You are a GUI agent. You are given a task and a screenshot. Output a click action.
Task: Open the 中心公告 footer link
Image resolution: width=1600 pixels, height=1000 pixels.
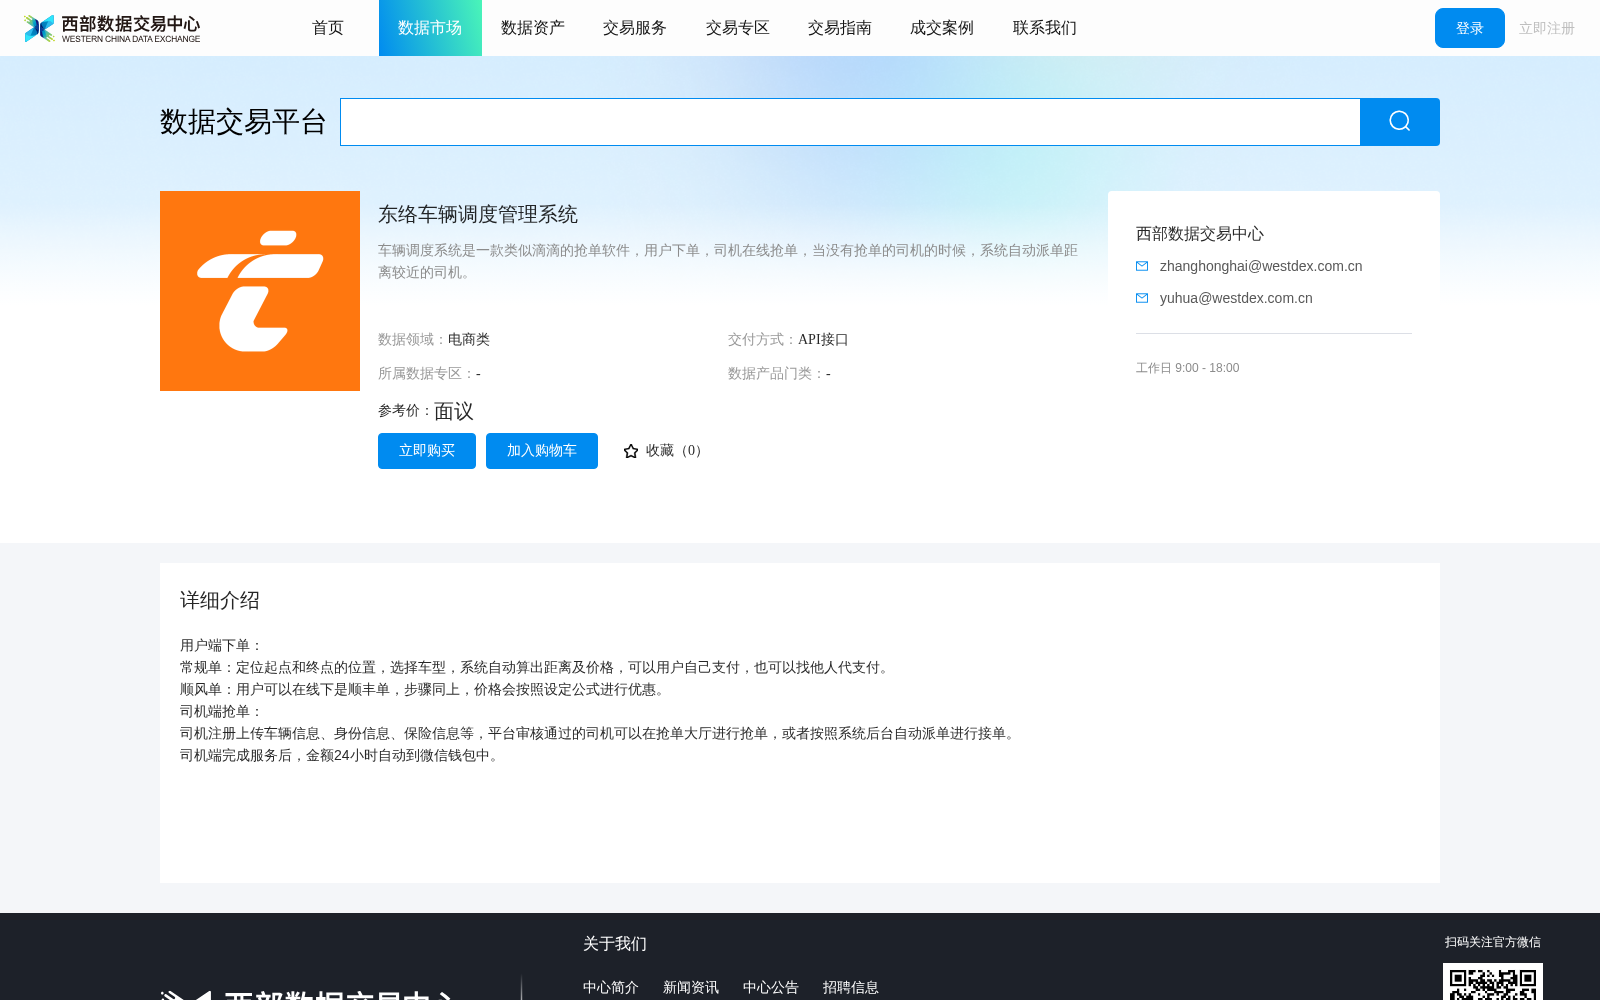771,987
